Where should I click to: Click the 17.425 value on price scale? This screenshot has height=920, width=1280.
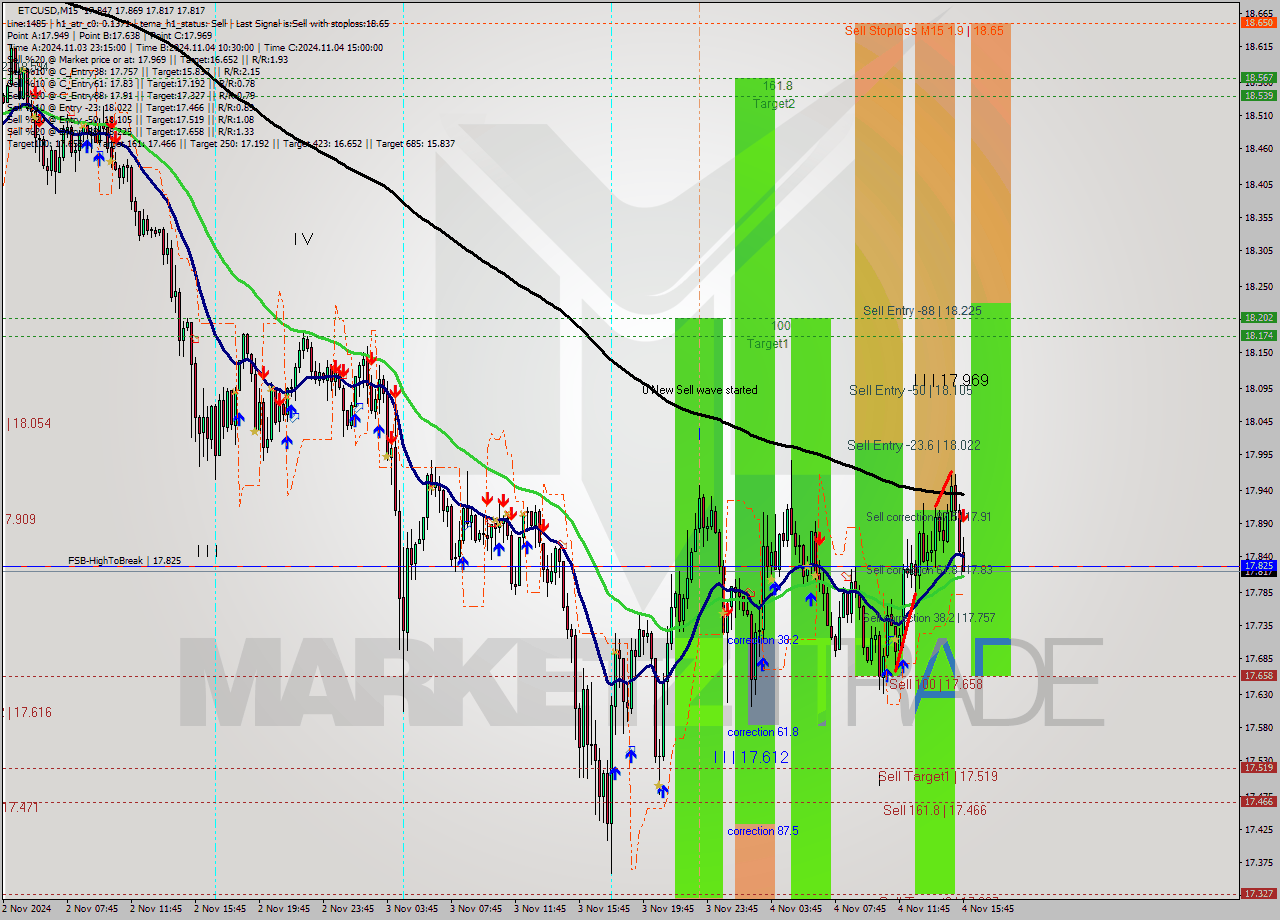click(1258, 829)
